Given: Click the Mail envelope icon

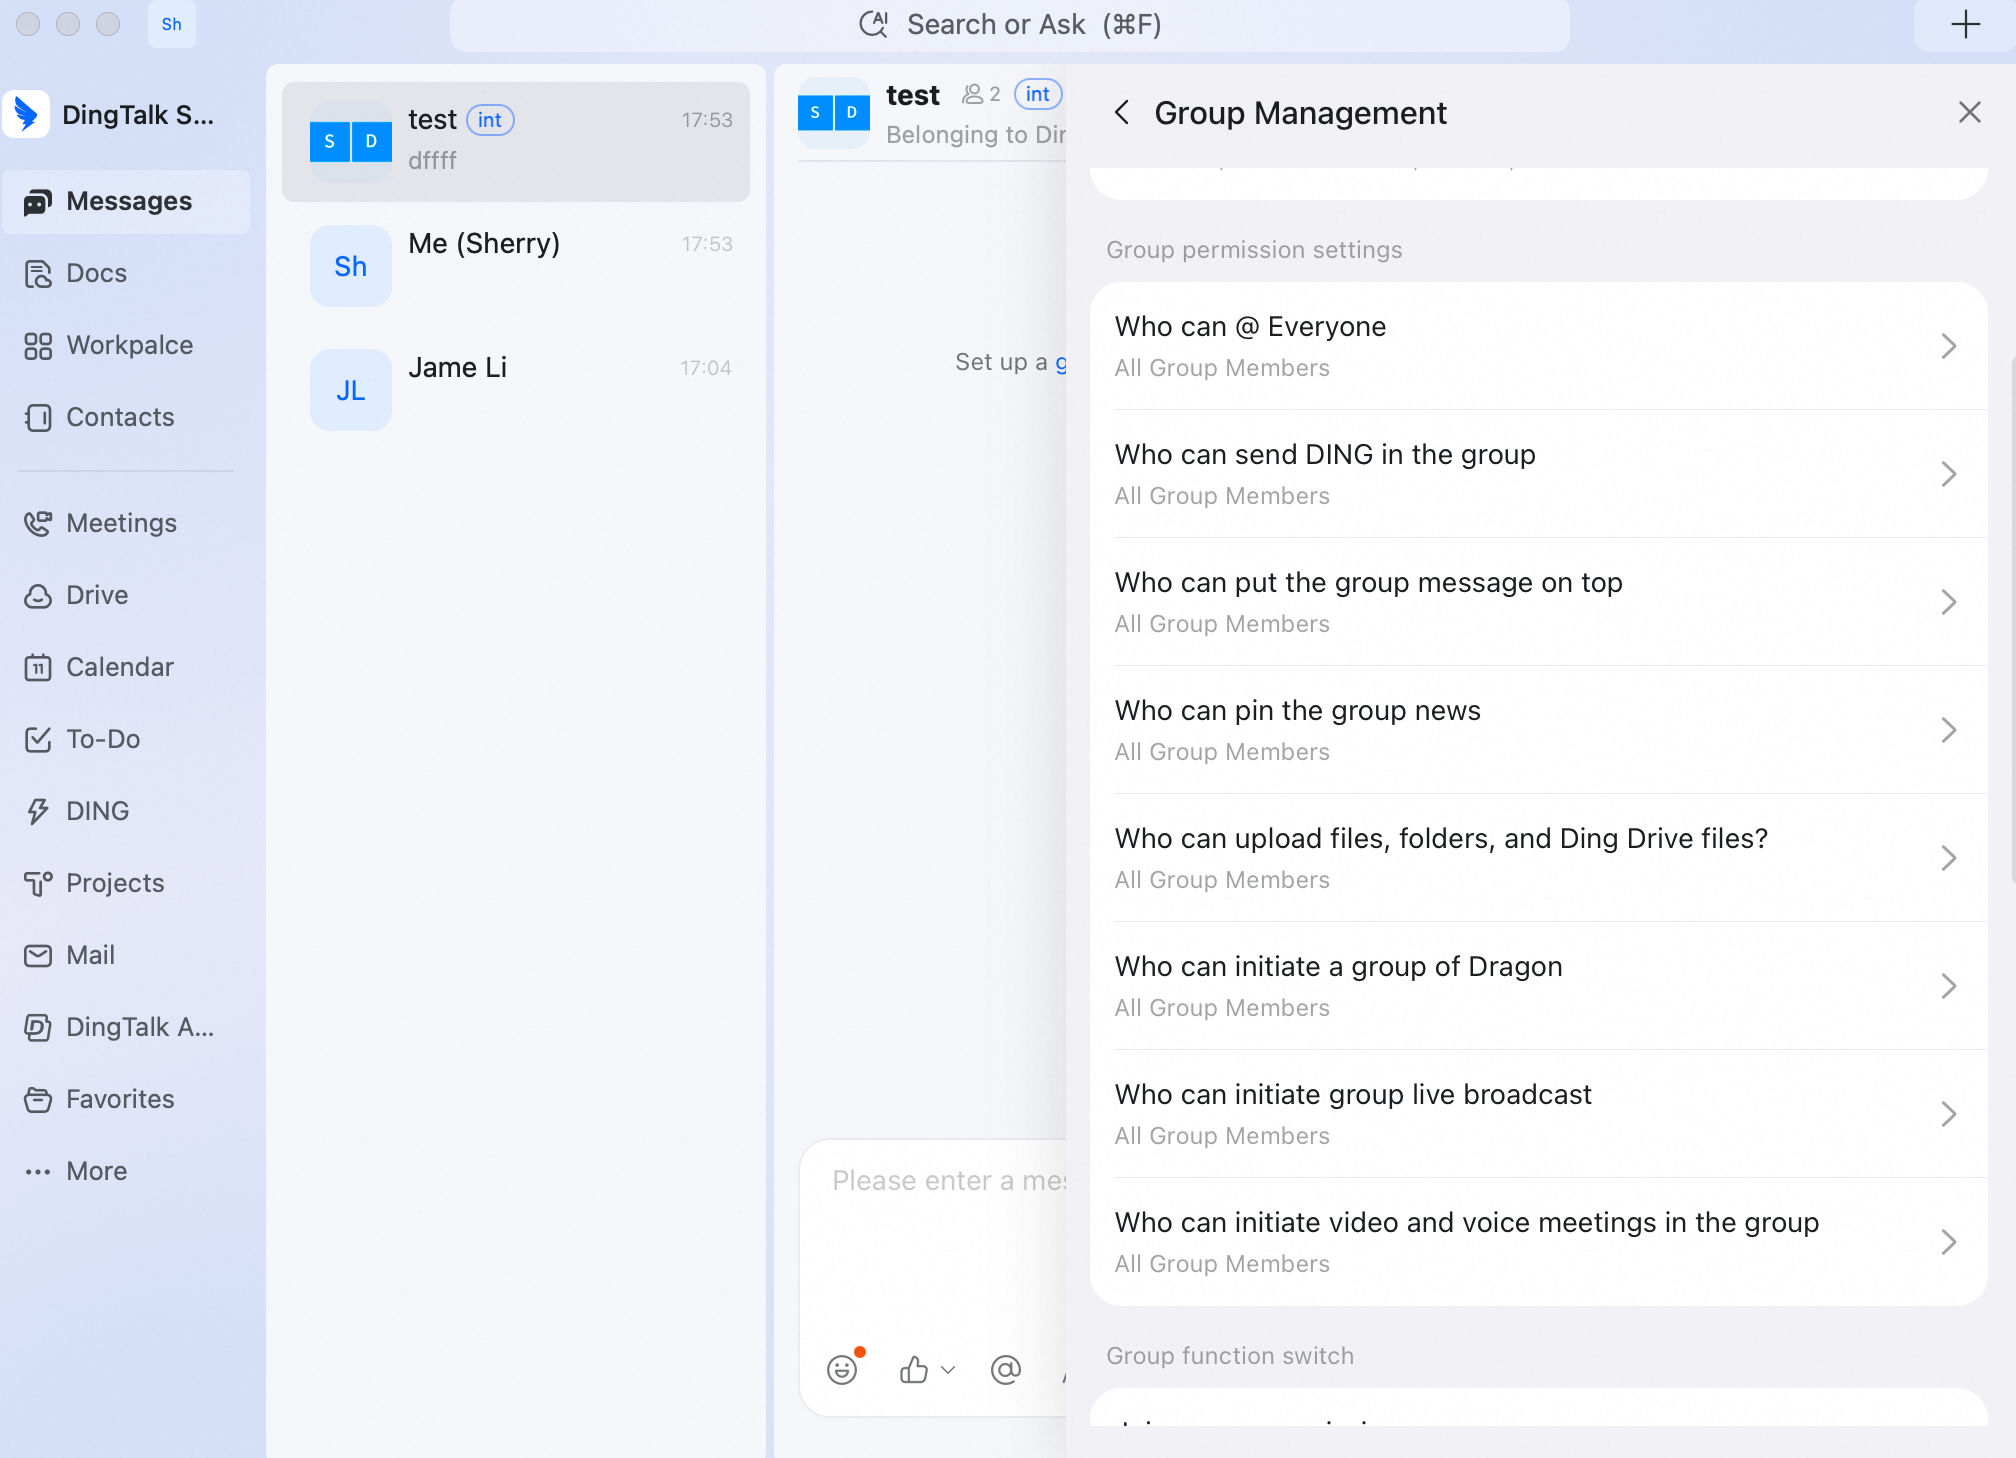Looking at the screenshot, I should click(x=38, y=956).
